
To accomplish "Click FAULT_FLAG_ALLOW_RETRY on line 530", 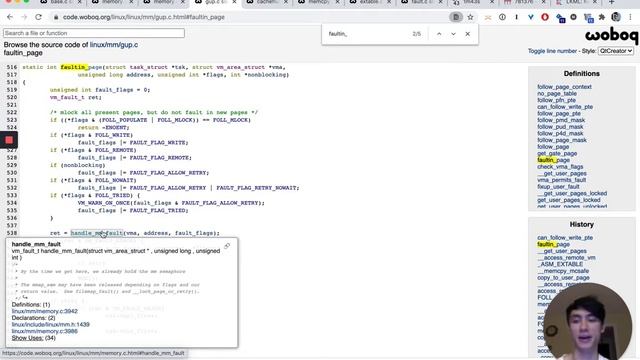I will coord(169,173).
